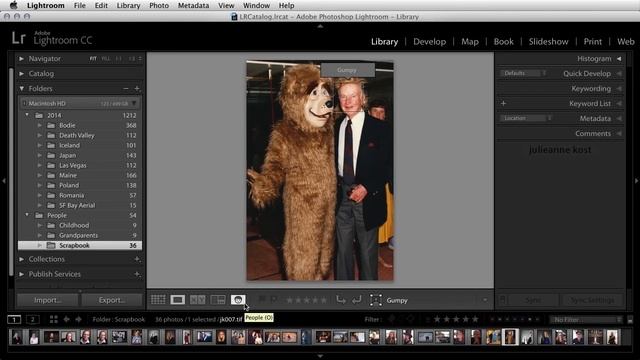Toggle the filter on/off switch

click(x=630, y=320)
